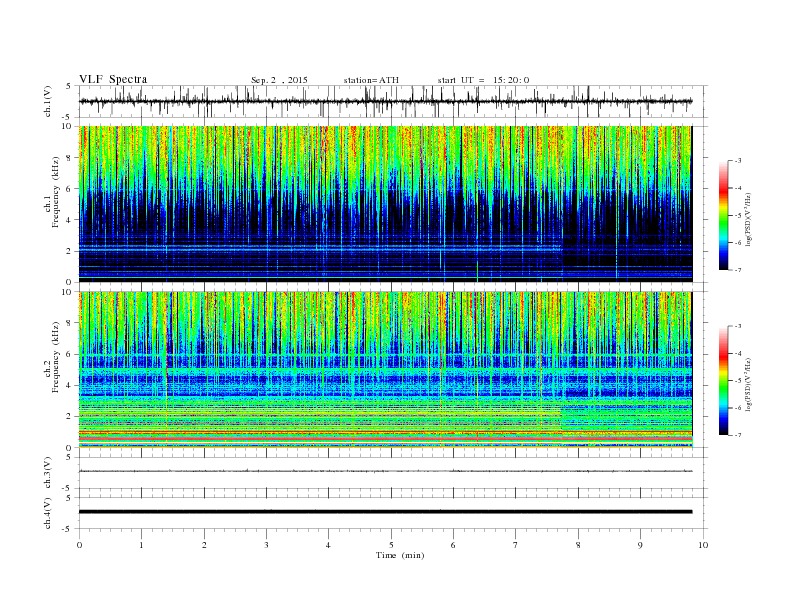Click the ch.2 spectrogram colorbar
This screenshot has width=792, height=612.
tap(723, 381)
